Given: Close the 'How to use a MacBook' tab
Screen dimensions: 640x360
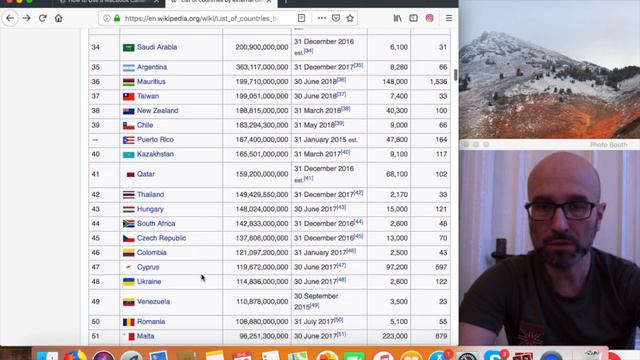Looking at the screenshot, I should [156, 2].
